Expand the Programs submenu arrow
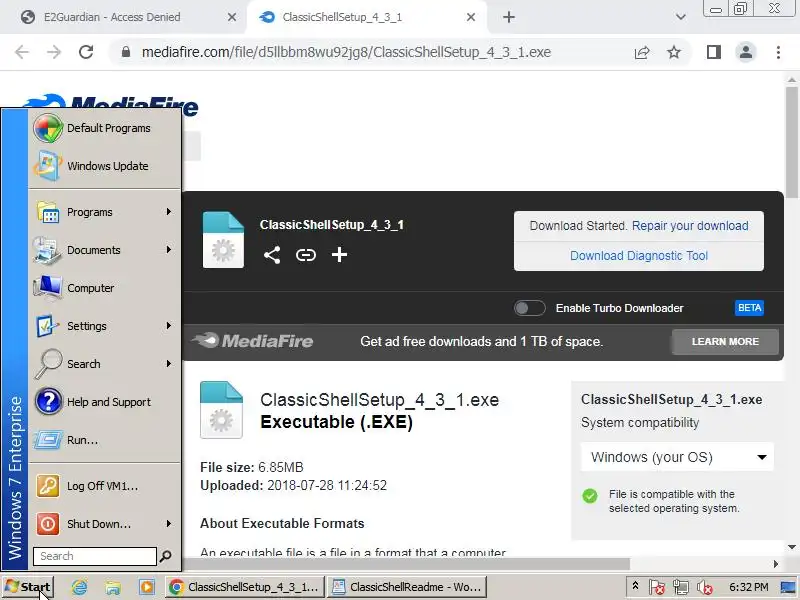Screen dimensions: 800x600 pos(168,212)
